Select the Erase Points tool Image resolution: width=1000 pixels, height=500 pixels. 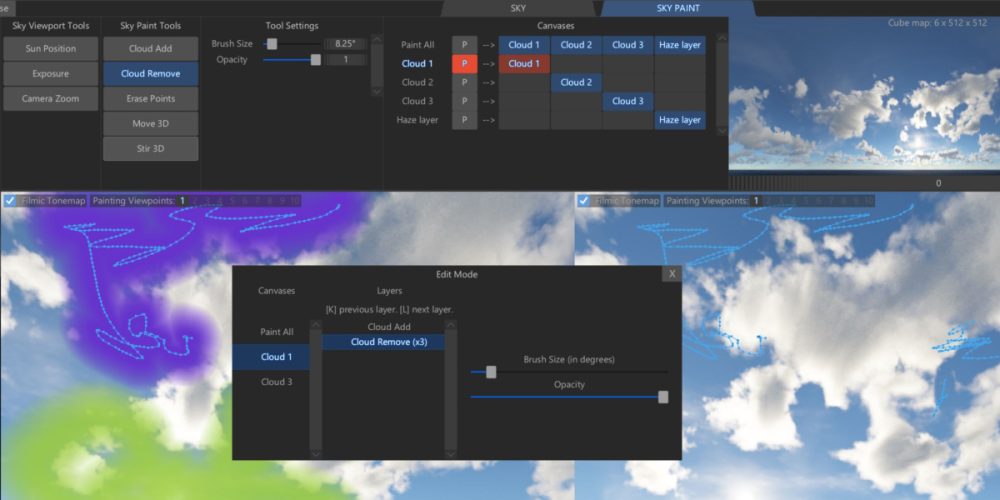click(150, 99)
